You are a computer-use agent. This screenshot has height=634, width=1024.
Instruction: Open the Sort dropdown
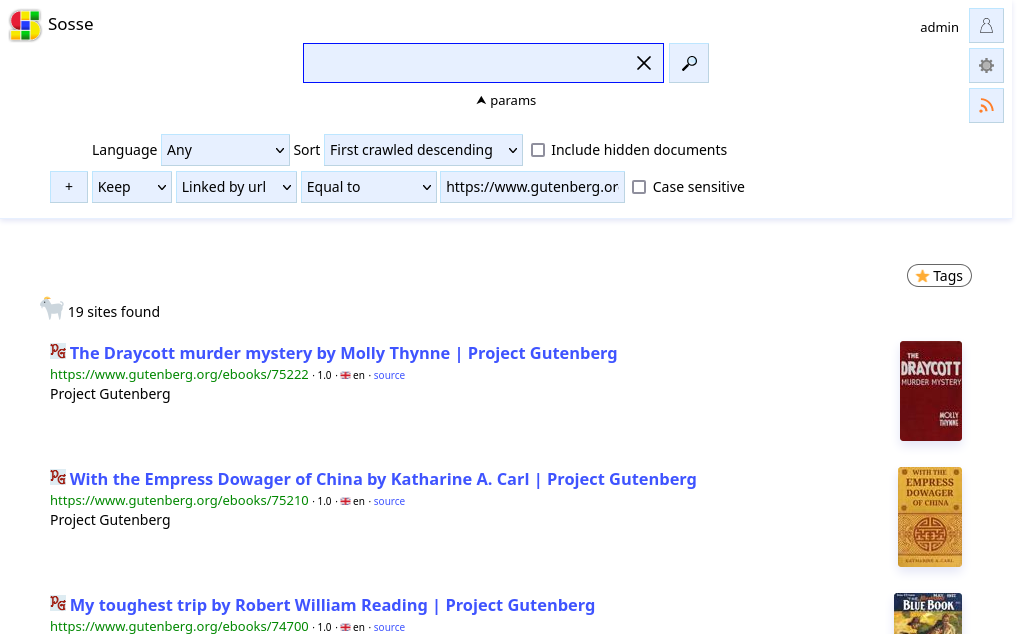423,150
